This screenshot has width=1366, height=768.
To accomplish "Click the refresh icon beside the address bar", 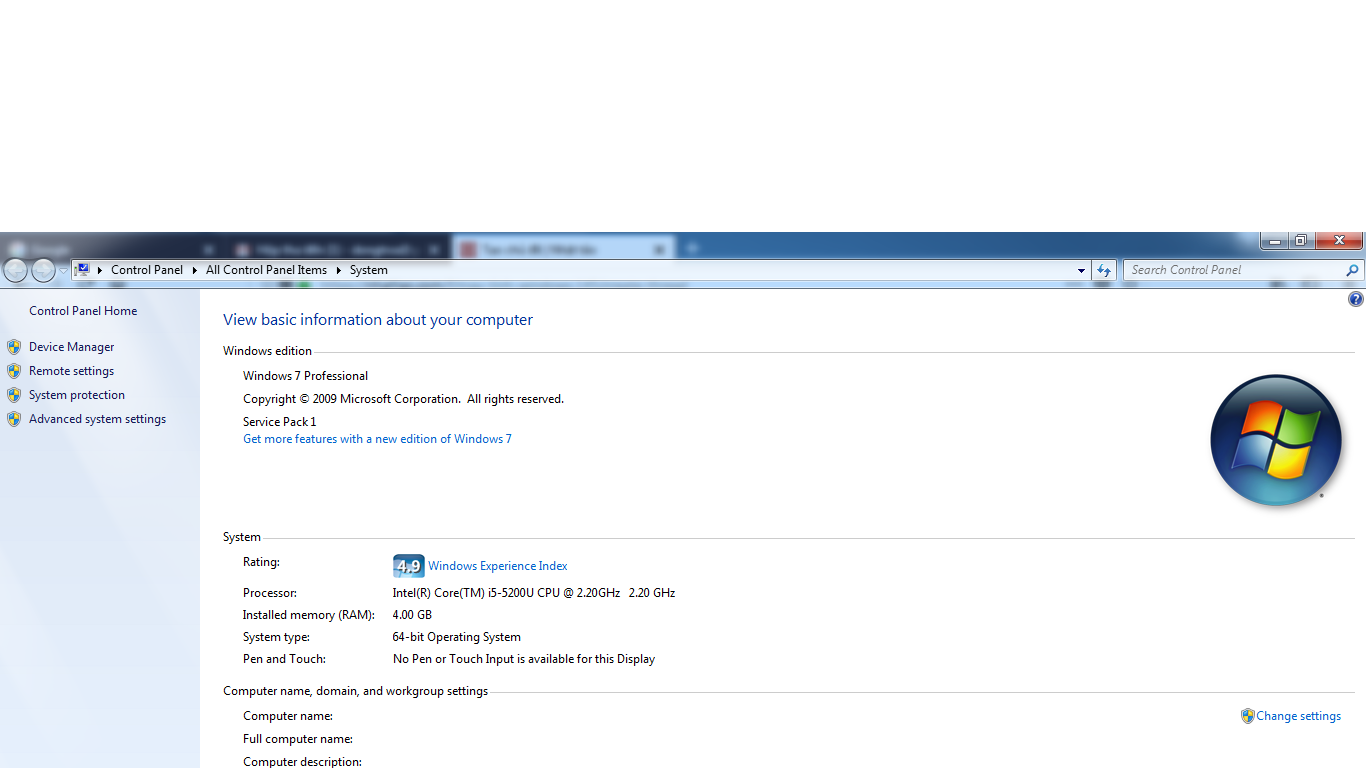I will (1104, 270).
